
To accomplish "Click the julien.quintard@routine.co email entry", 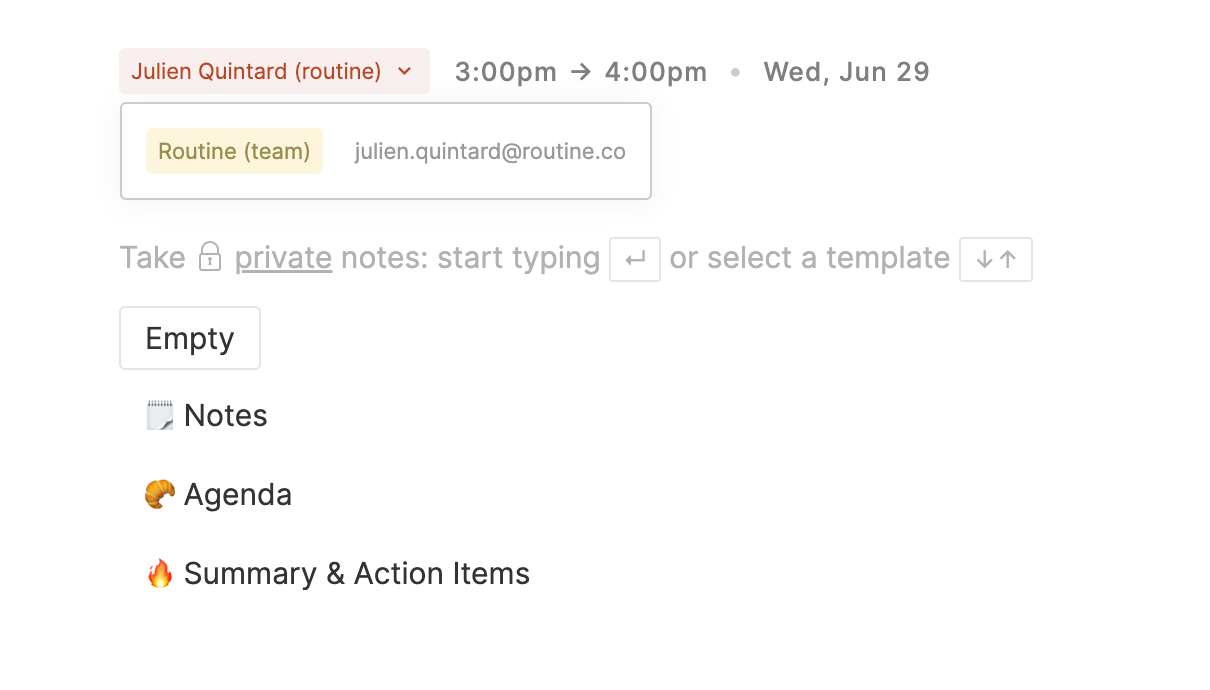I will [490, 151].
